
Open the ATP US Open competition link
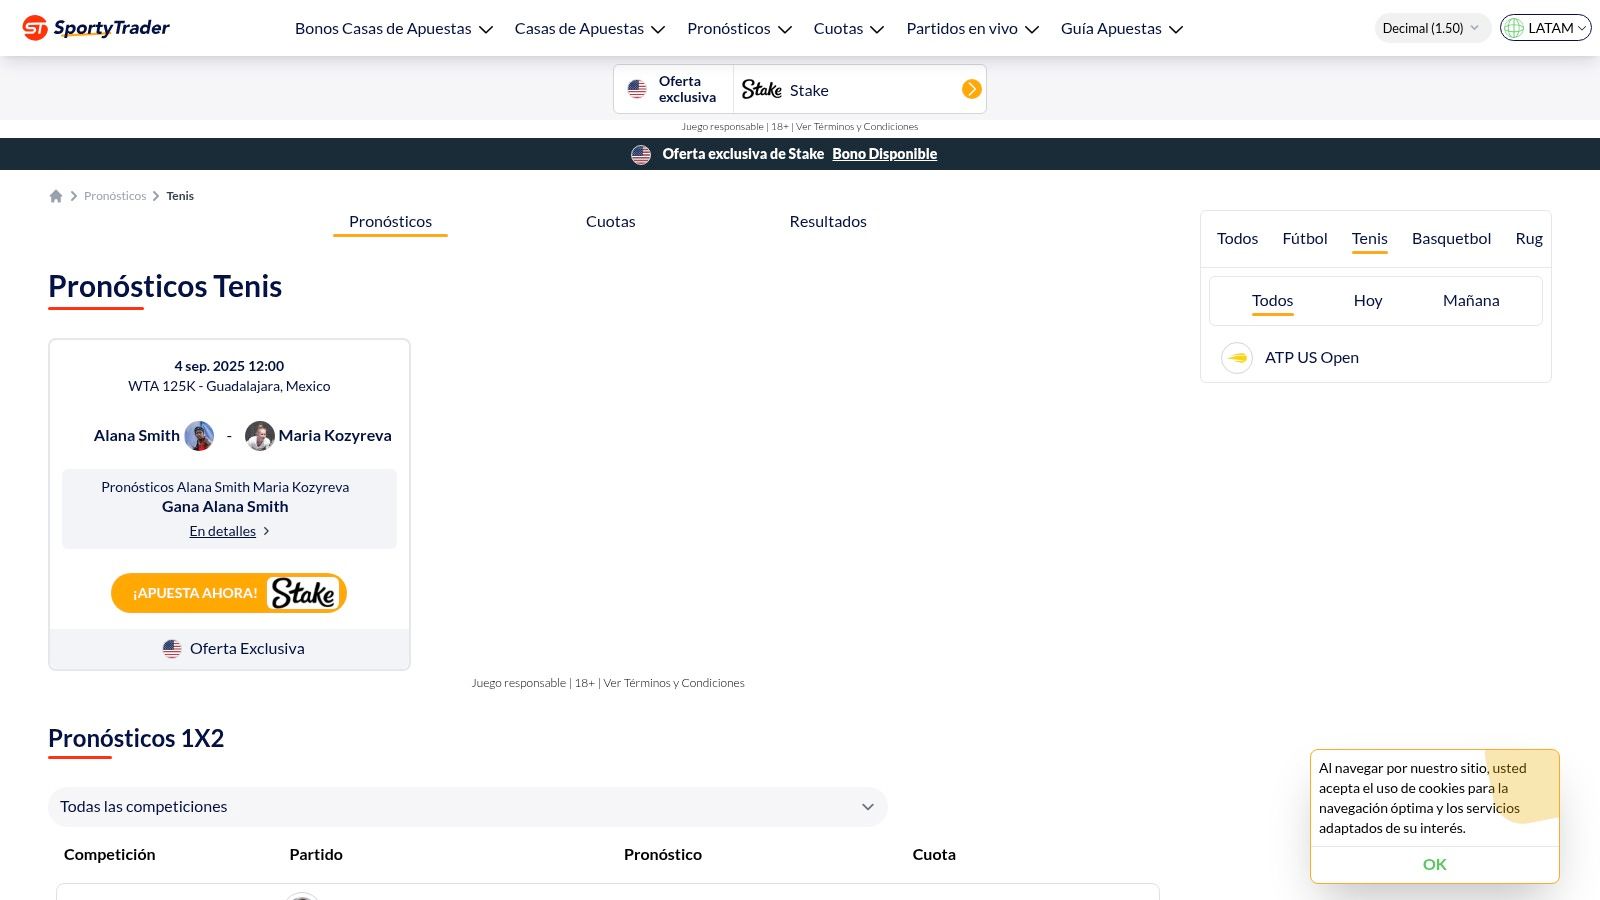click(x=1311, y=358)
